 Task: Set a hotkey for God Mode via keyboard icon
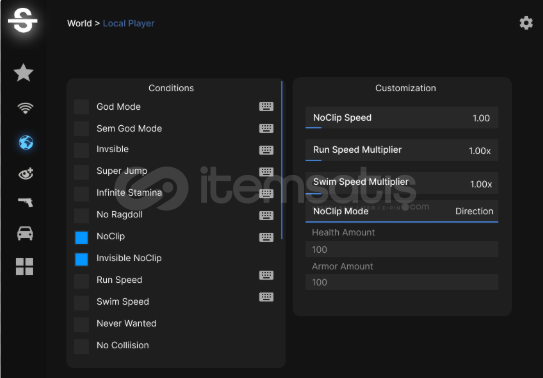tap(266, 107)
